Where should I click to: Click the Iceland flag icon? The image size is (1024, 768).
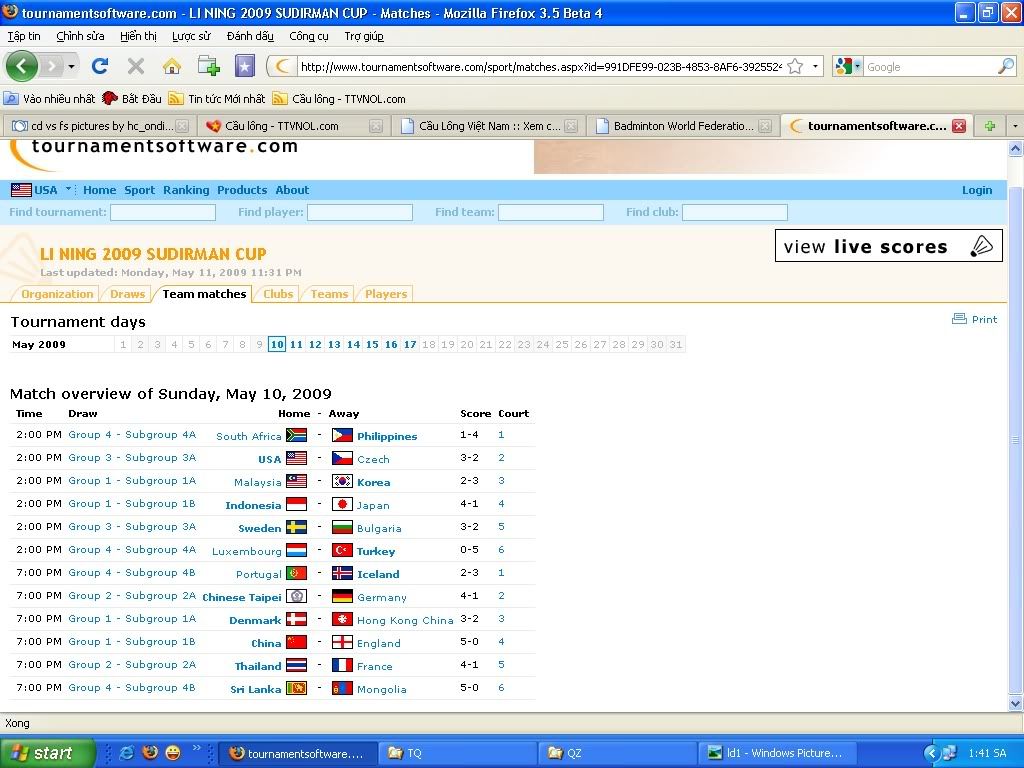pyautogui.click(x=342, y=573)
